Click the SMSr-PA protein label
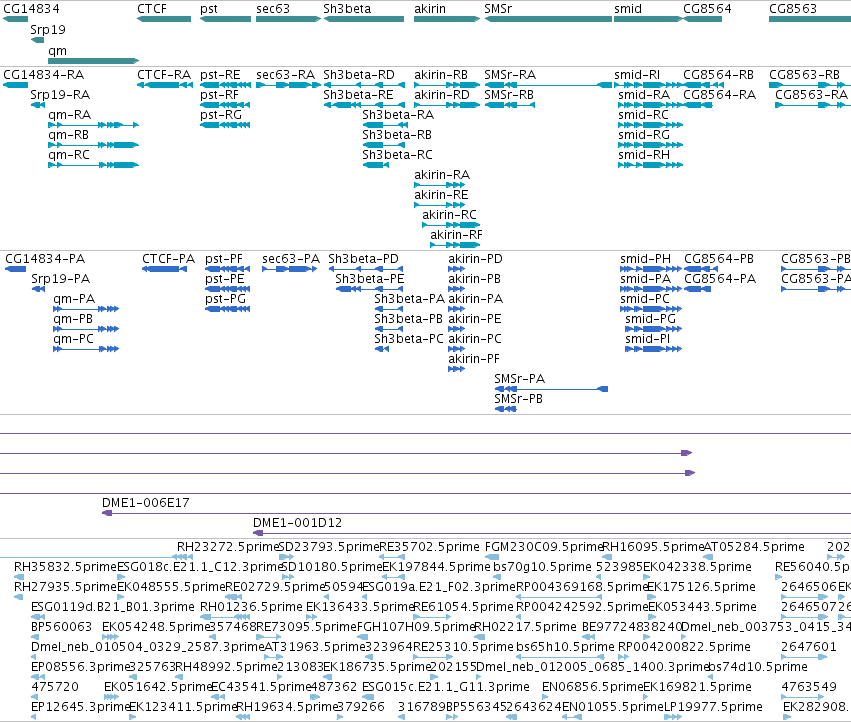The width and height of the screenshot is (851, 722). (x=520, y=379)
